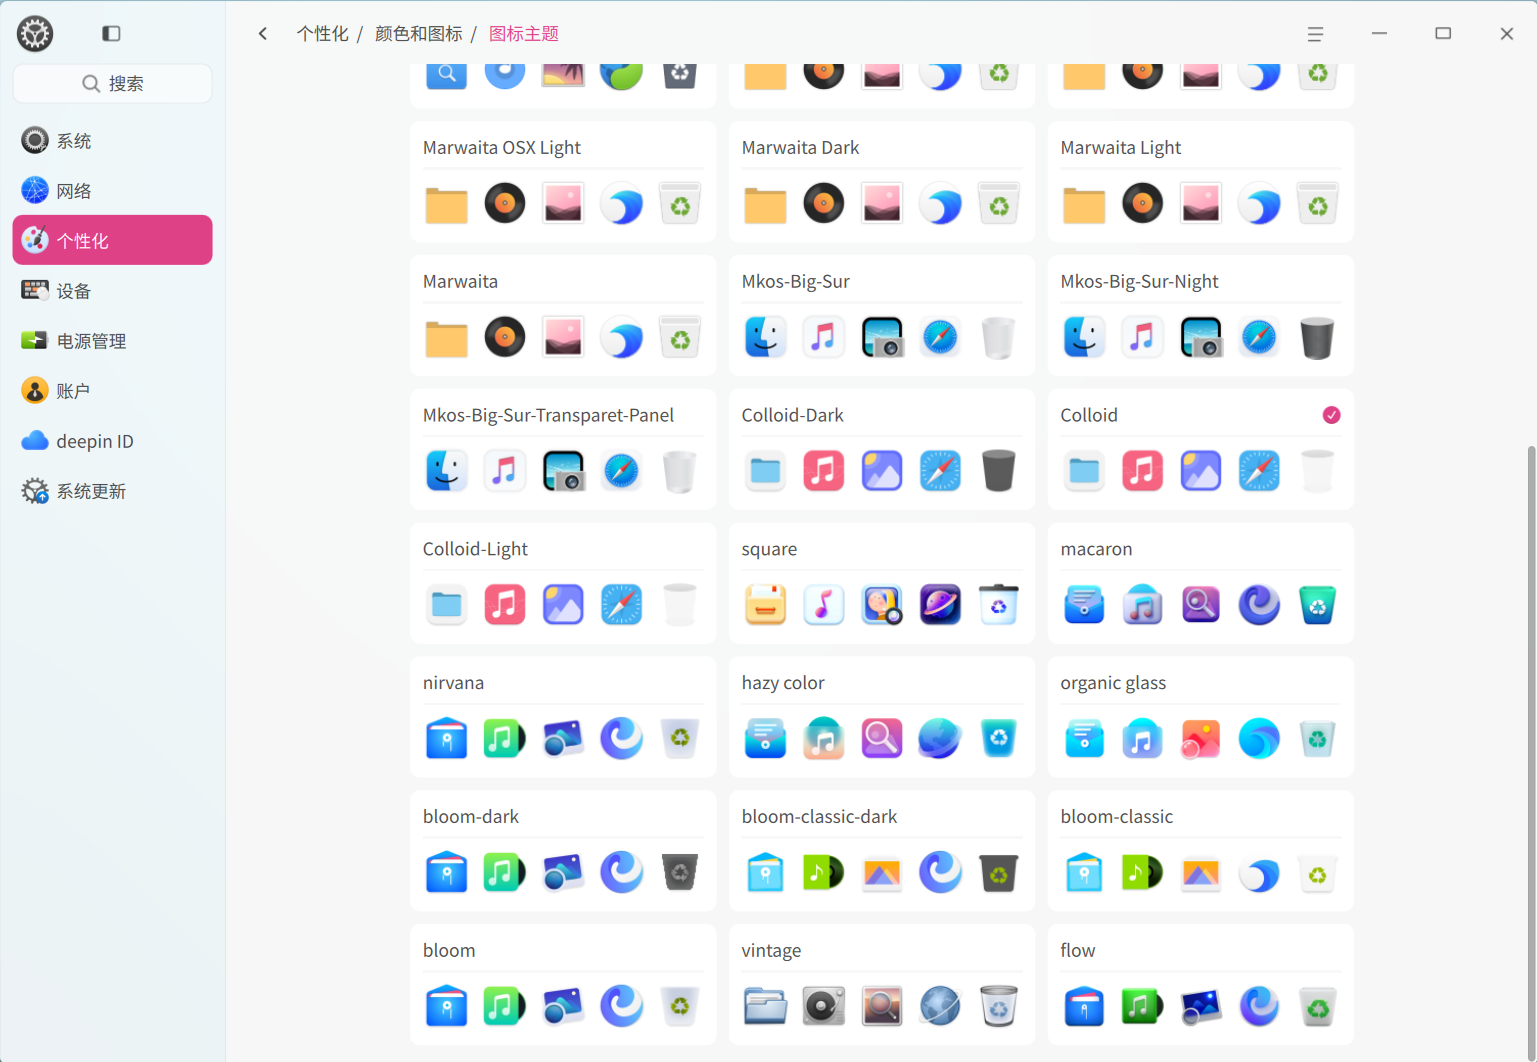1537x1062 pixels.
Task: Open 账户 settings in sidebar
Action: point(112,391)
